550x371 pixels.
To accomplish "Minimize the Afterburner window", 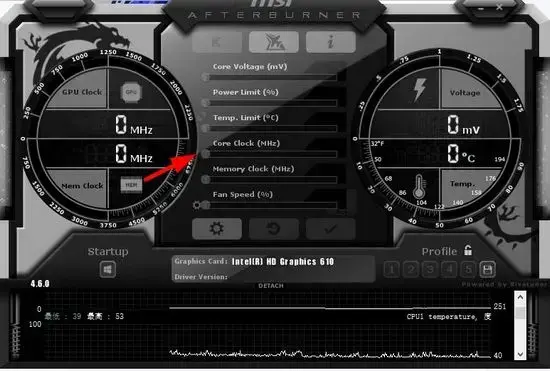I will pos(481,8).
